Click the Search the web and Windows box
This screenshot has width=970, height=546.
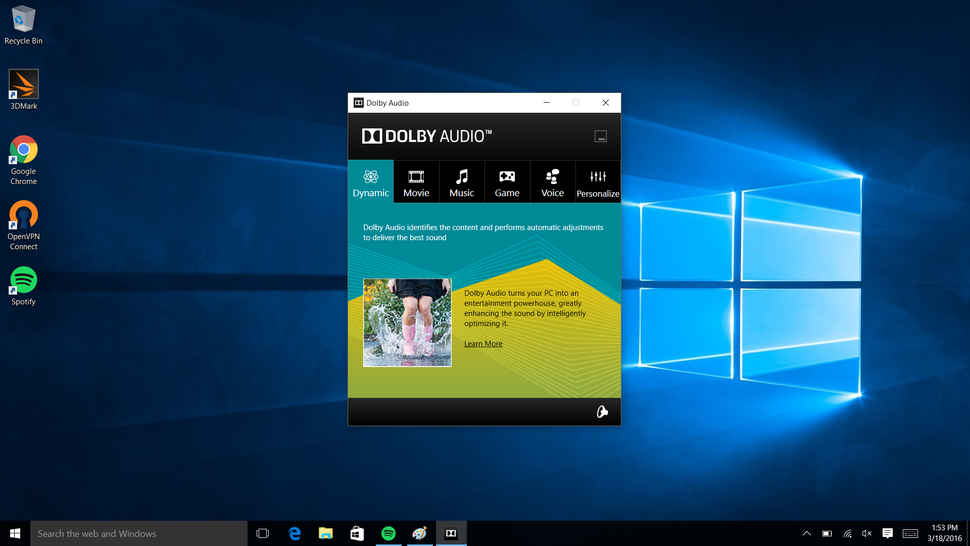[139, 533]
